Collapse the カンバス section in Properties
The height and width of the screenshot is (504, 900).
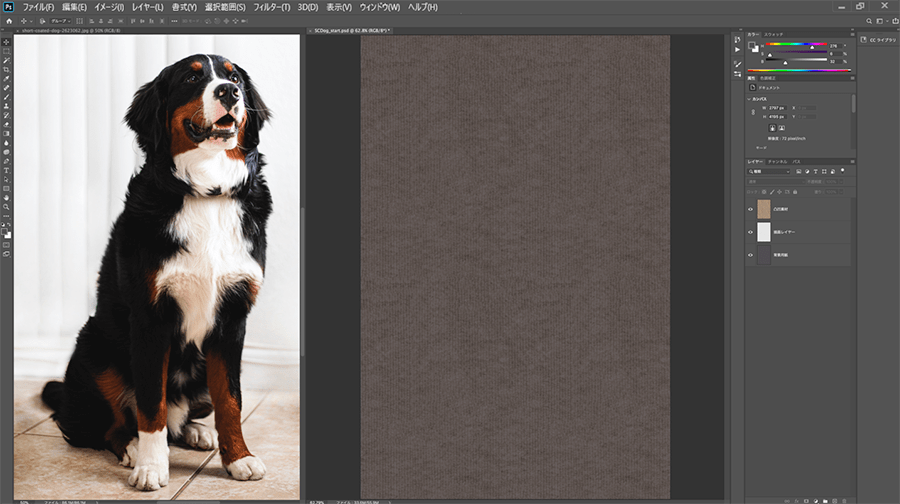point(750,99)
